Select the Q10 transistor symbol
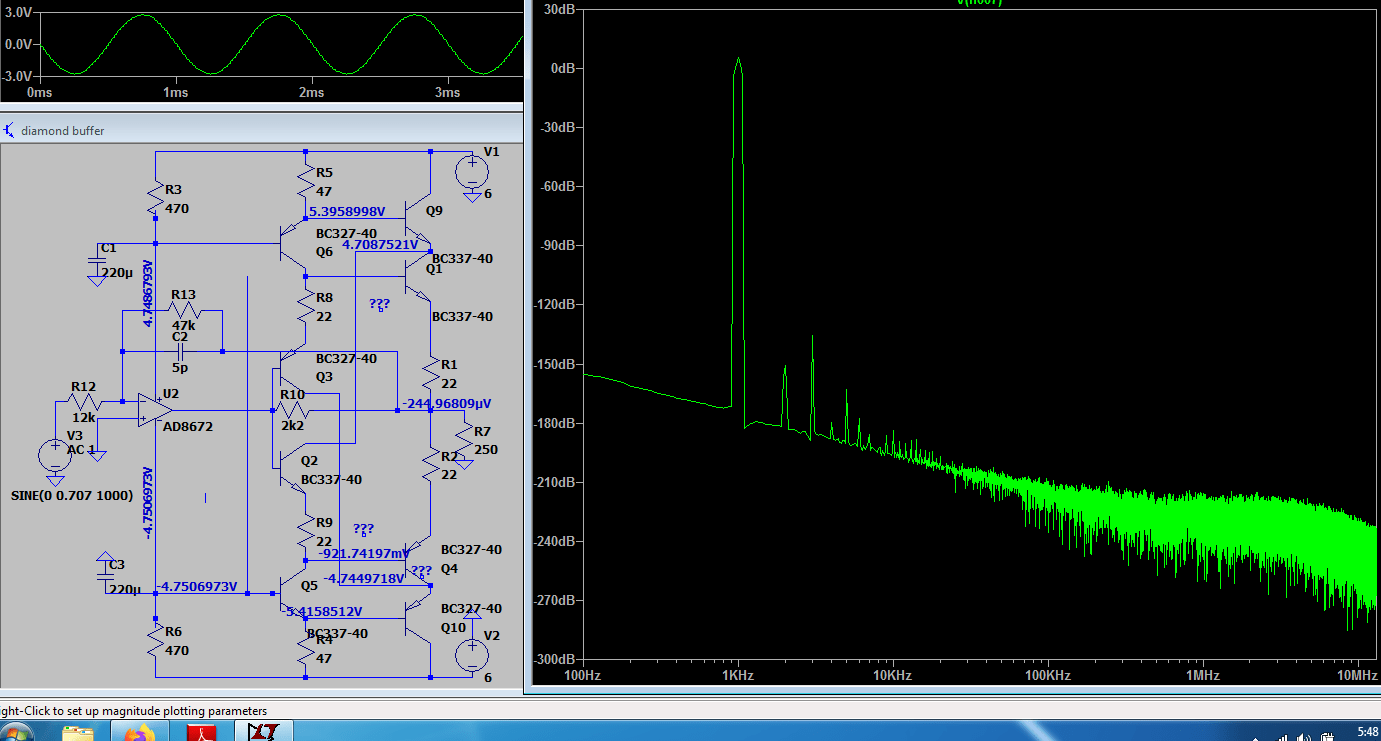Screen dimensions: 1381x741 point(419,618)
